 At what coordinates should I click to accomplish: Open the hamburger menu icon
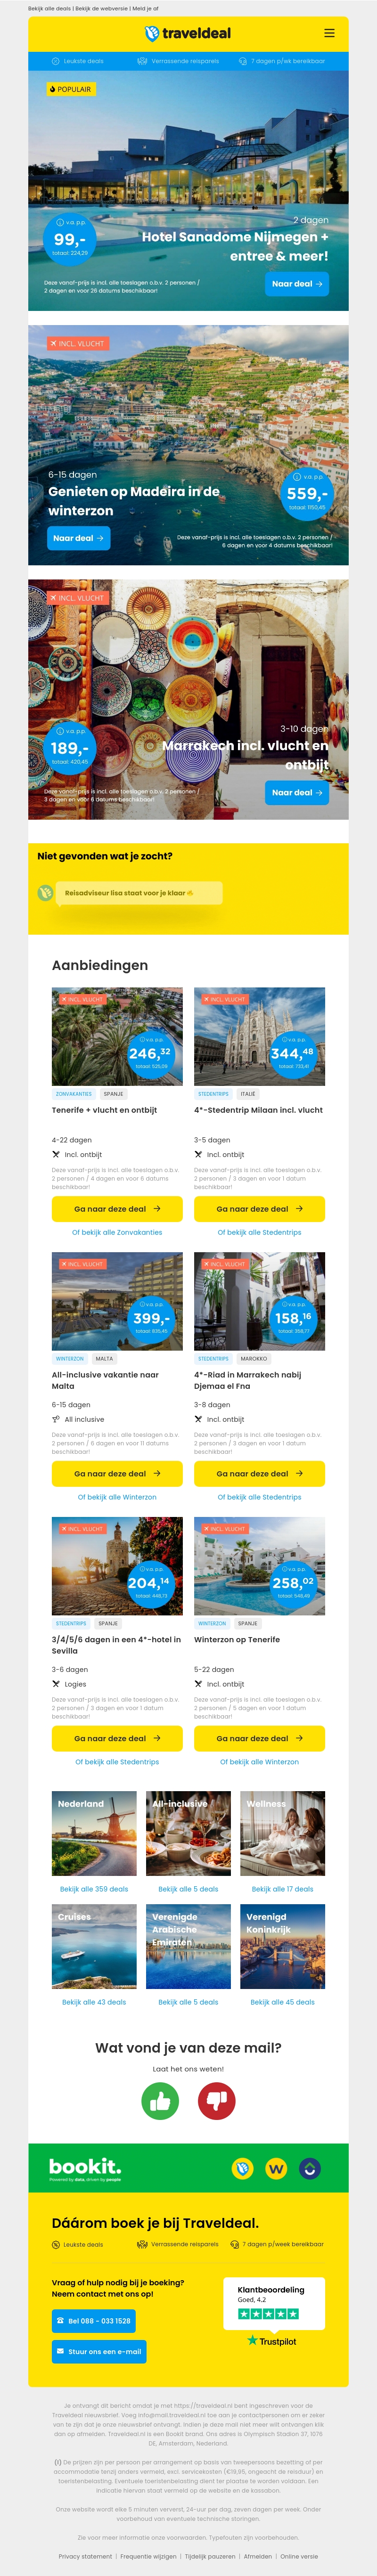click(x=329, y=33)
